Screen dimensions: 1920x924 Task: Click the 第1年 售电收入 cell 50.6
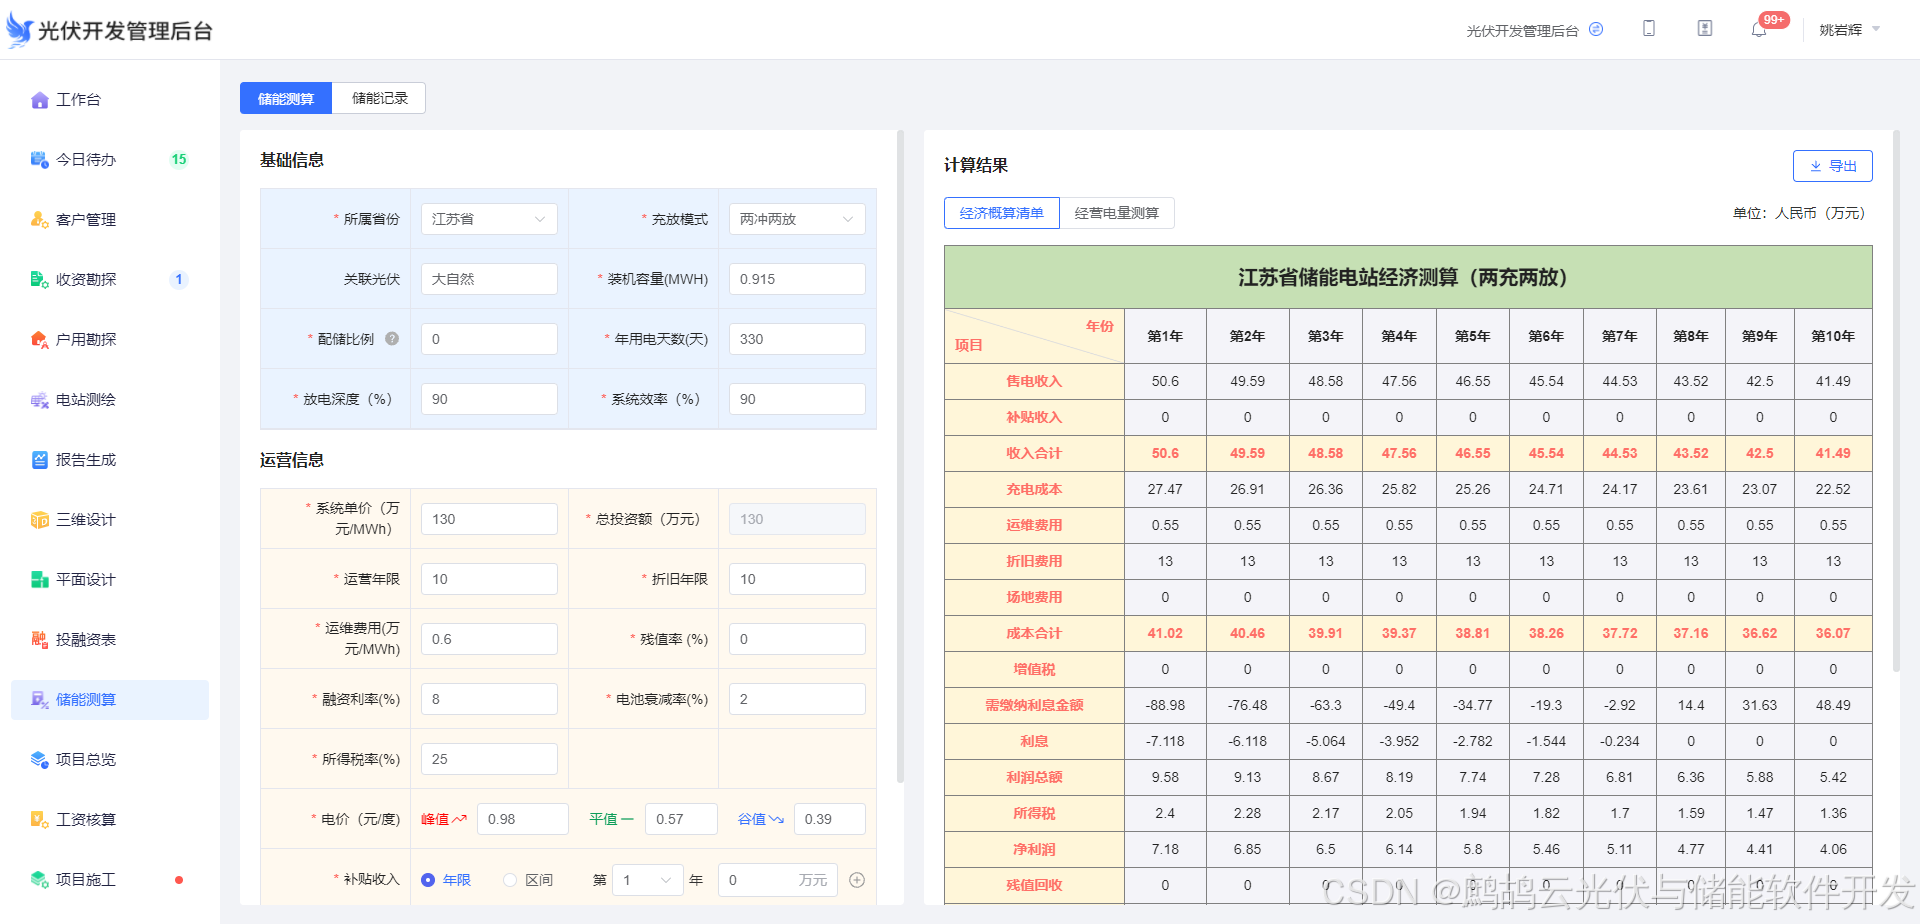1165,381
